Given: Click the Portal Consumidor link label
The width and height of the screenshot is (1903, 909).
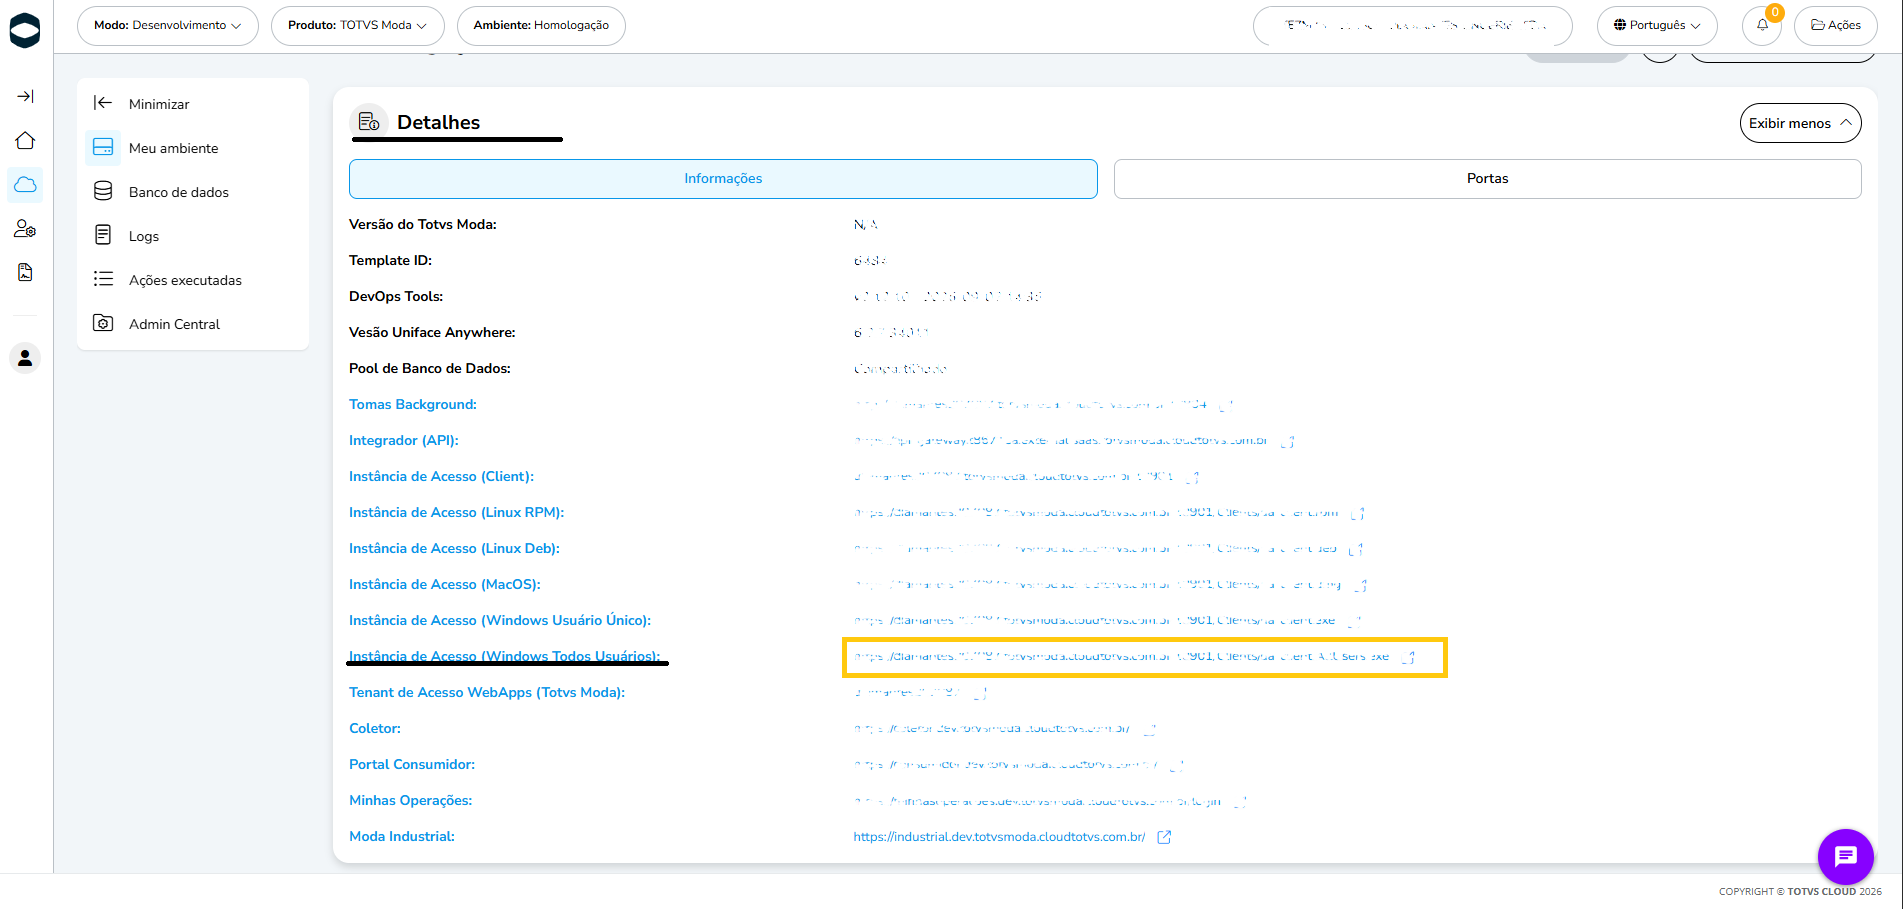Looking at the screenshot, I should click(412, 764).
